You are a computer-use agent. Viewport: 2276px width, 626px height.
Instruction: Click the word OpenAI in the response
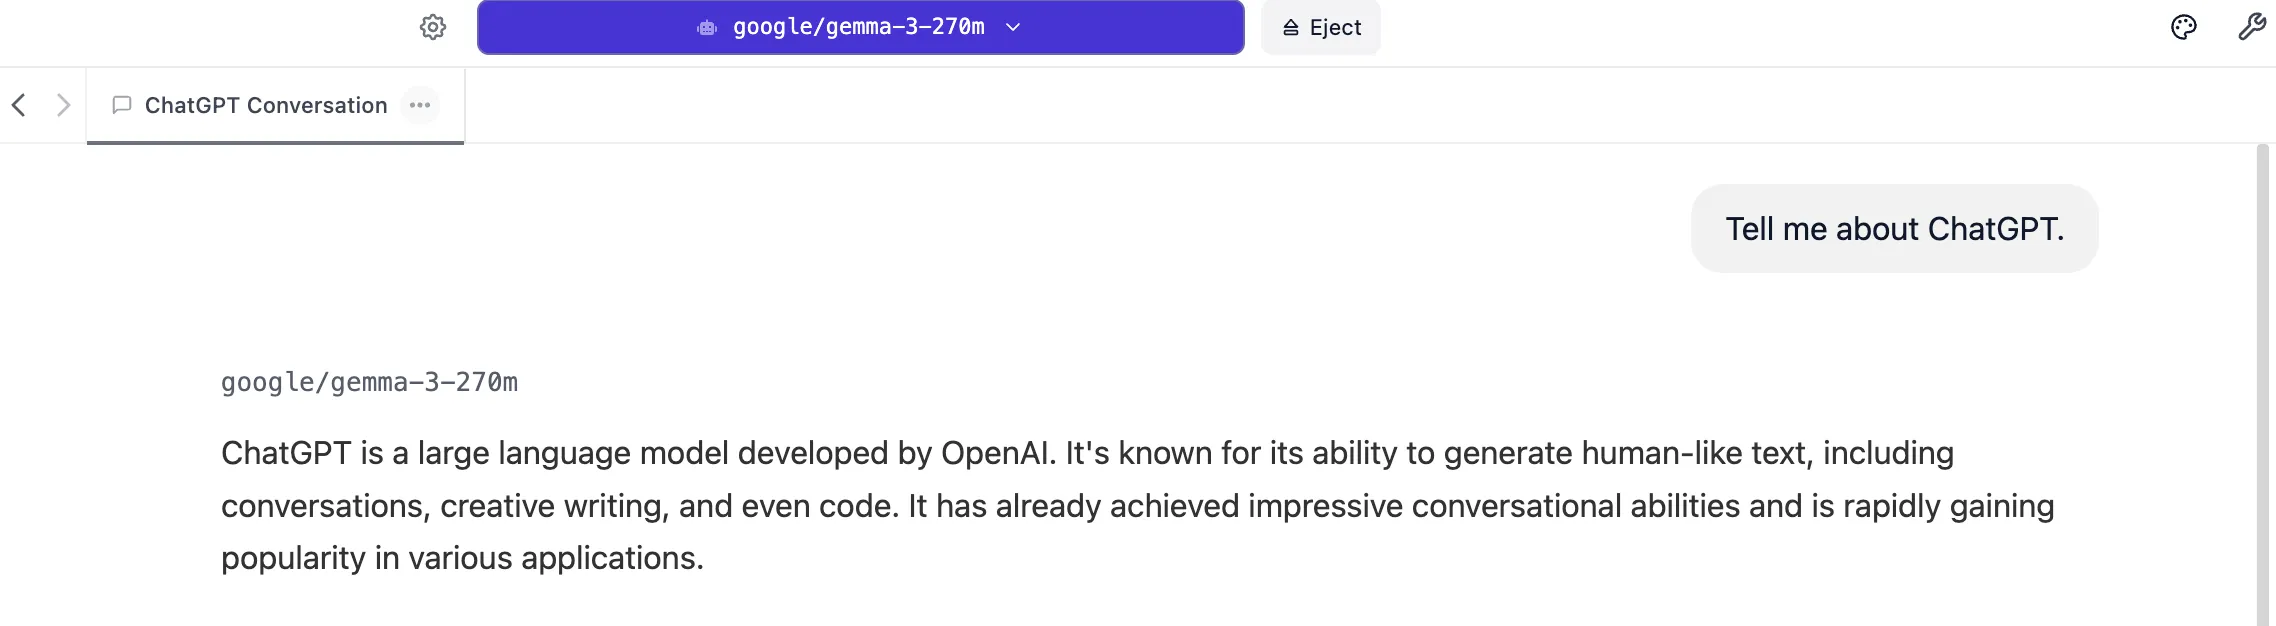tap(997, 453)
